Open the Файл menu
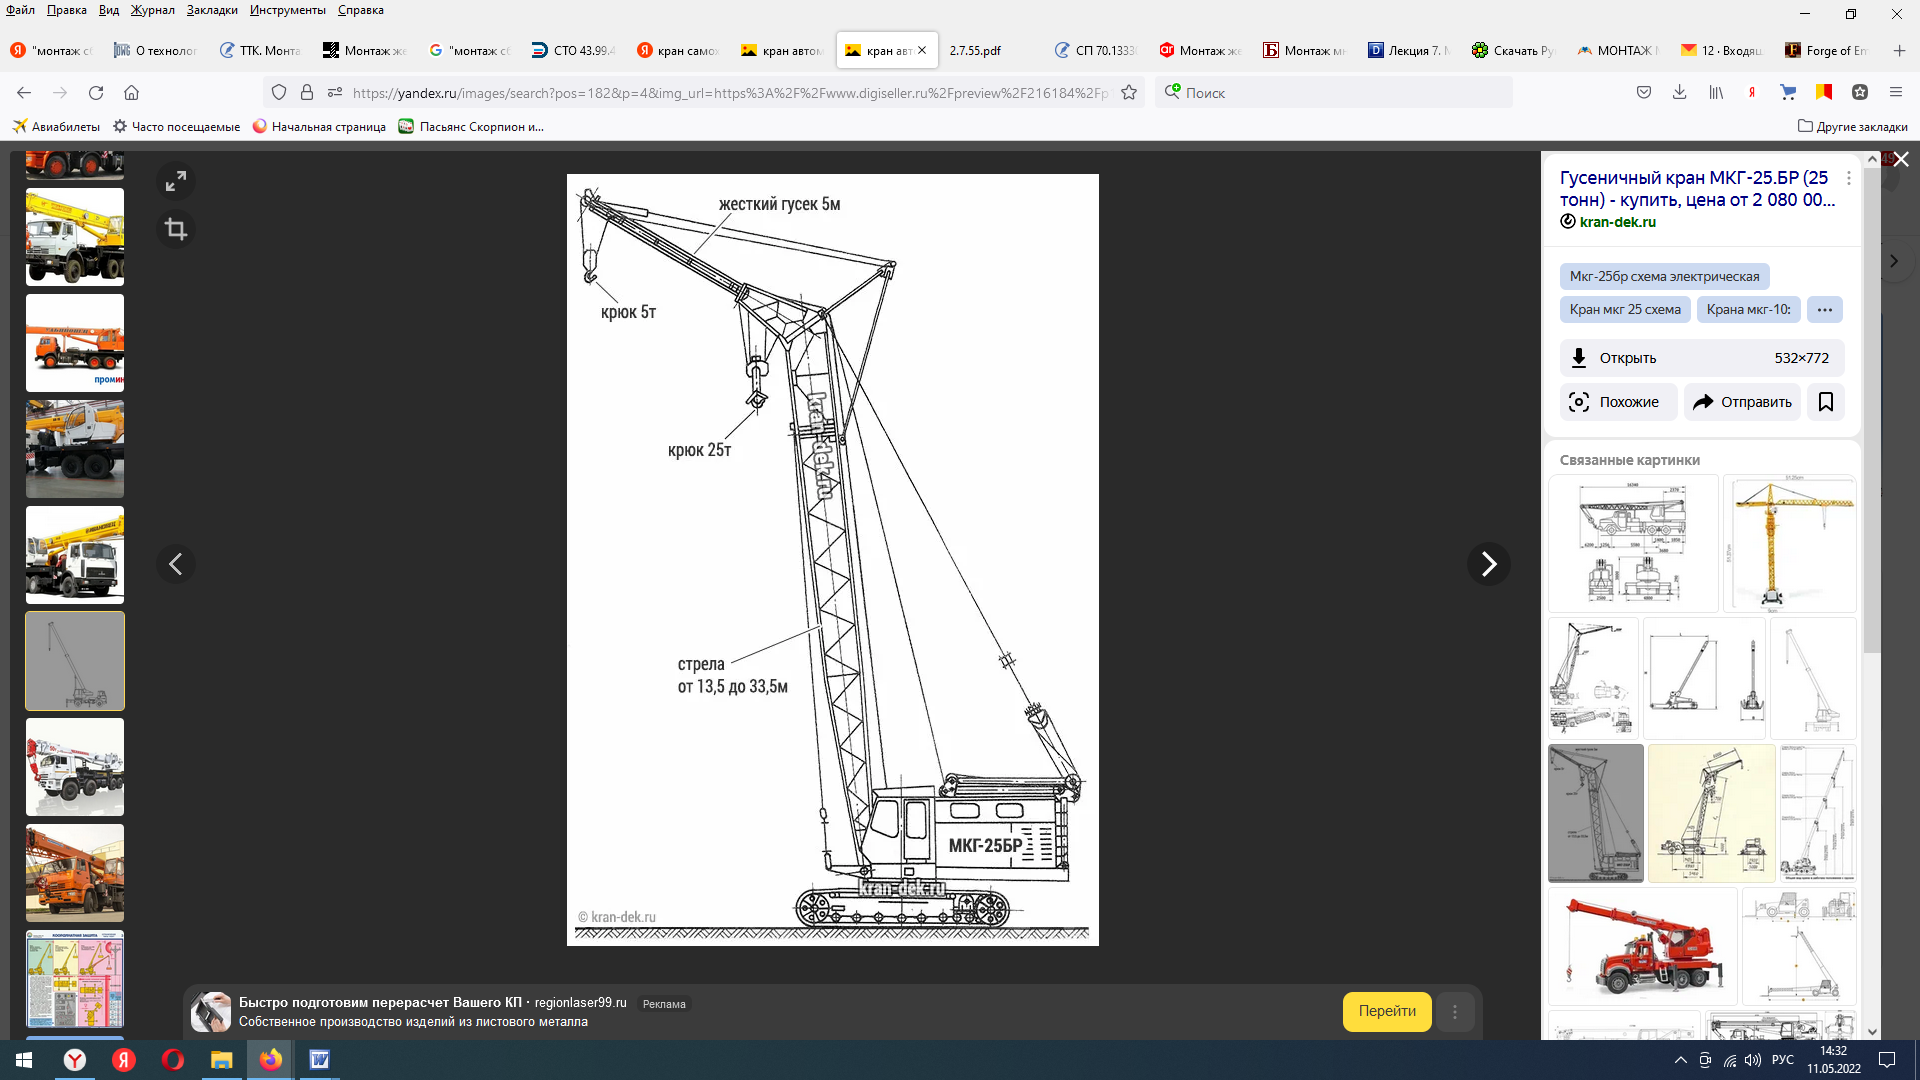The width and height of the screenshot is (1920, 1080). click(x=20, y=10)
